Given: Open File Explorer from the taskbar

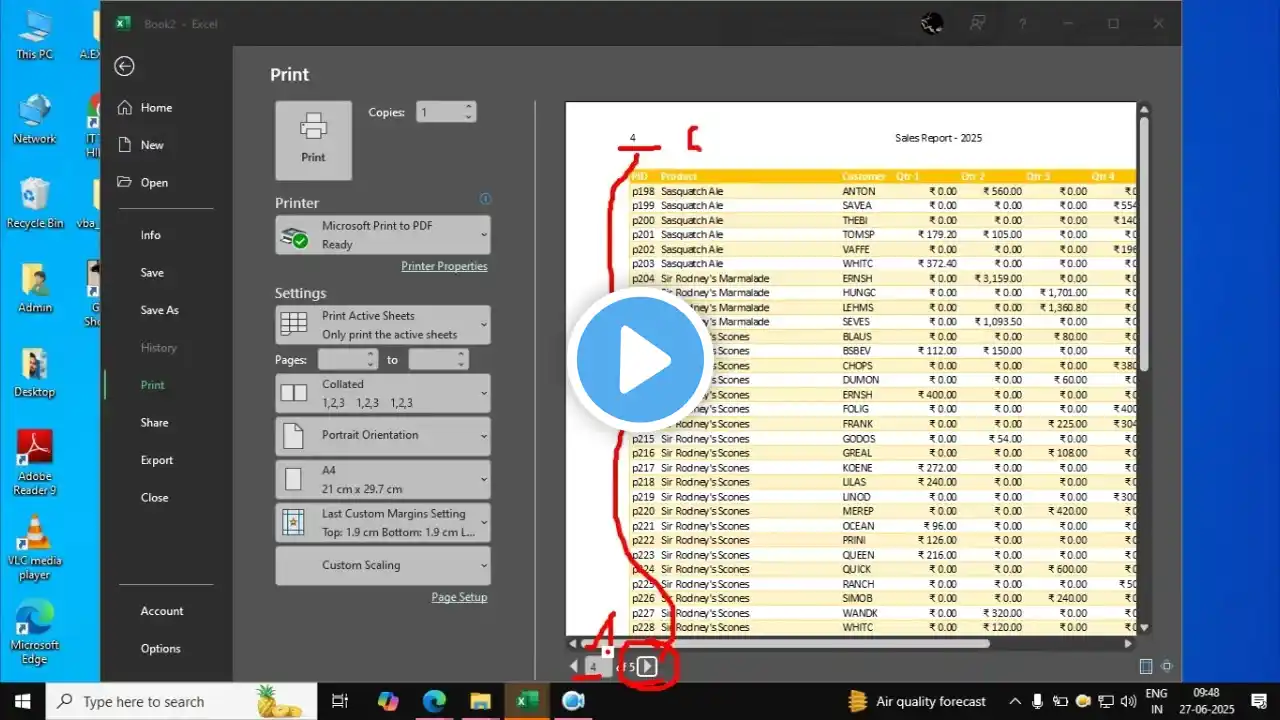Looking at the screenshot, I should [x=479, y=702].
